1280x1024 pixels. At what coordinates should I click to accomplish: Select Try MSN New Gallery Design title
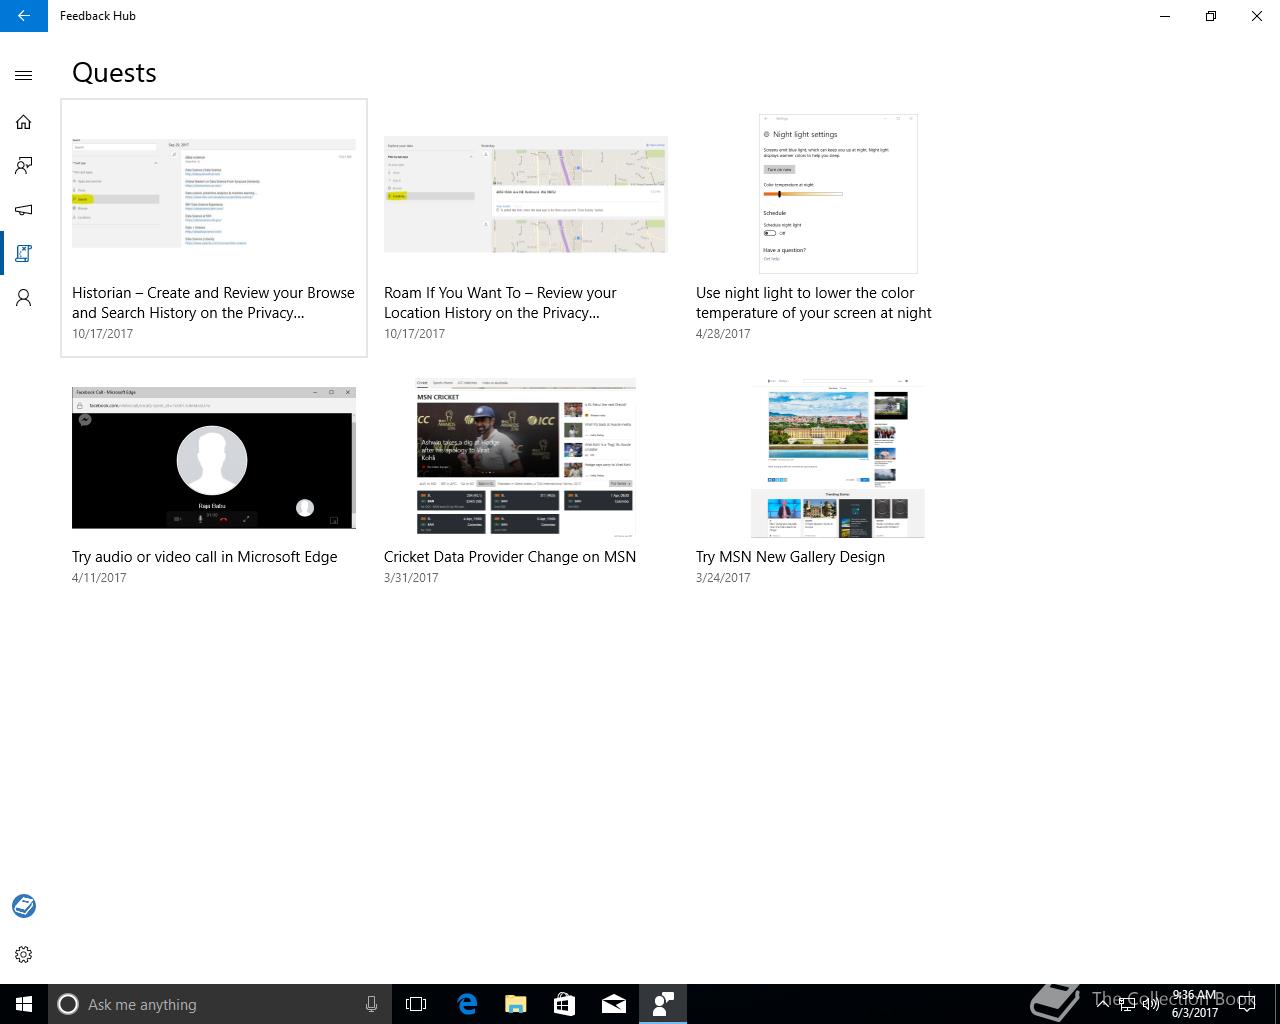[790, 556]
